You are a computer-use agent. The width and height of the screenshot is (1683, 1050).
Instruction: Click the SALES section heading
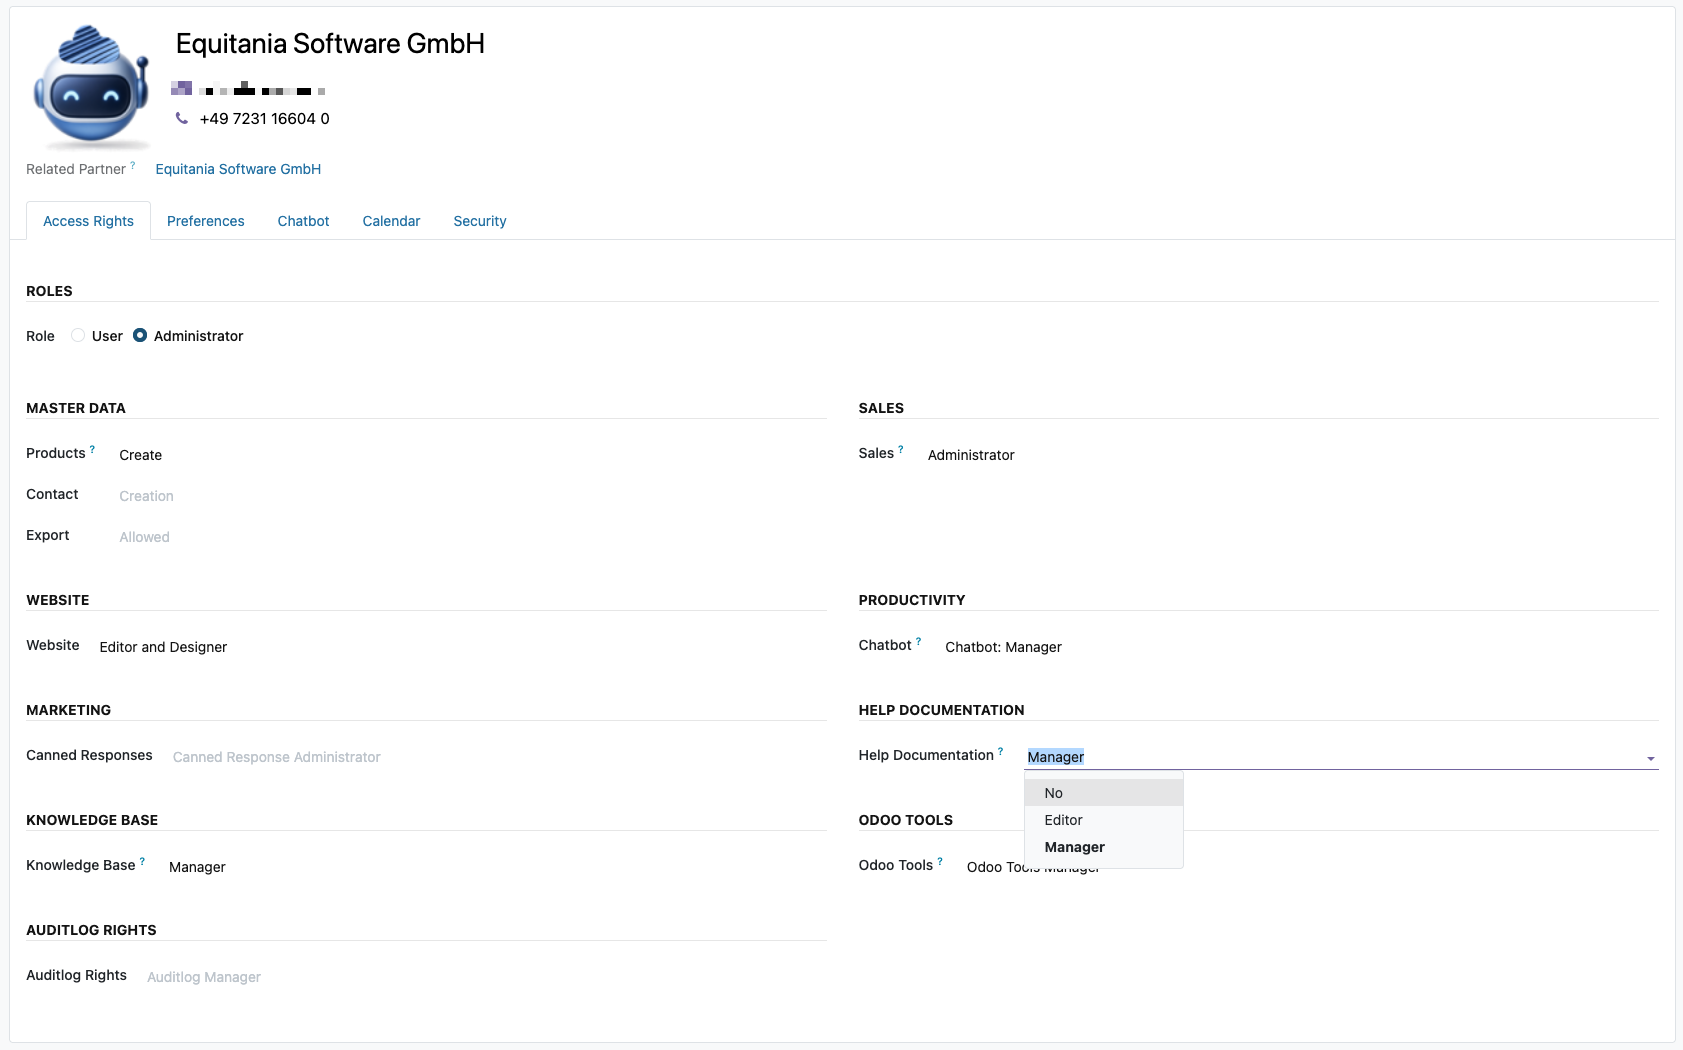tap(881, 408)
